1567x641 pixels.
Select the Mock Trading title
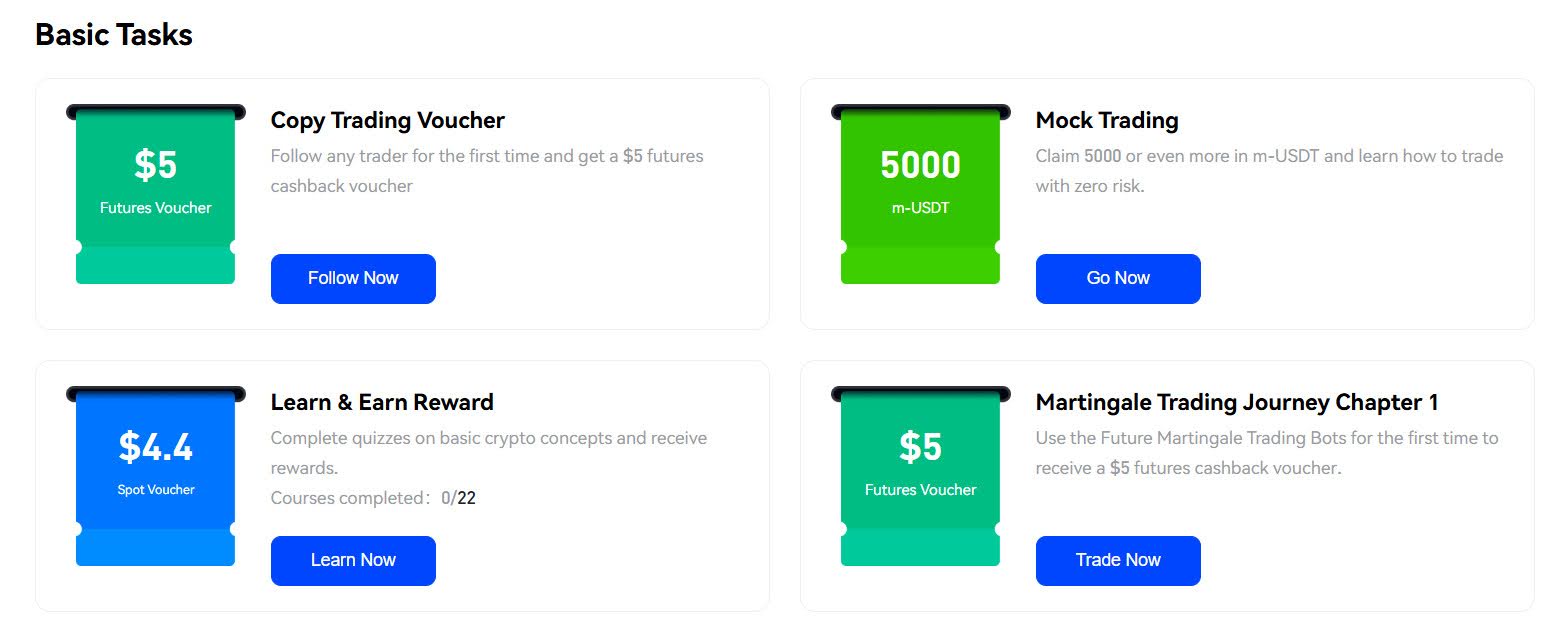tap(1107, 120)
